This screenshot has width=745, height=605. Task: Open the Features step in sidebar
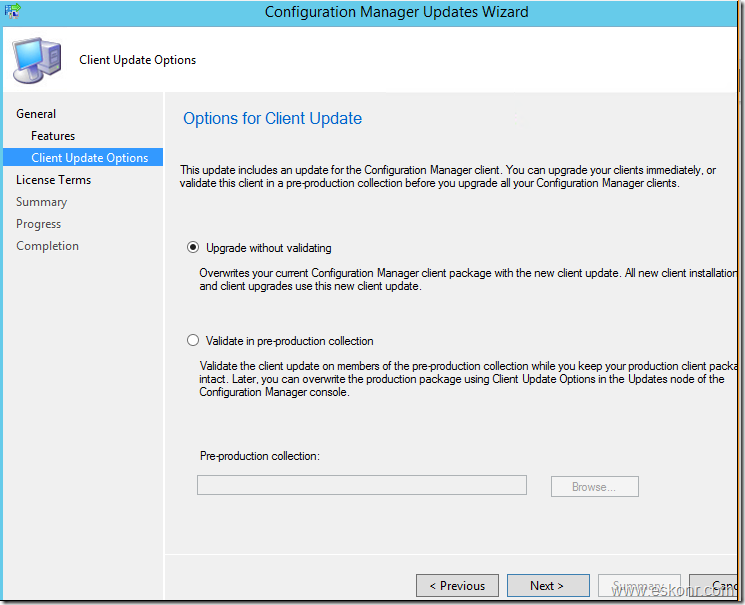pos(53,136)
